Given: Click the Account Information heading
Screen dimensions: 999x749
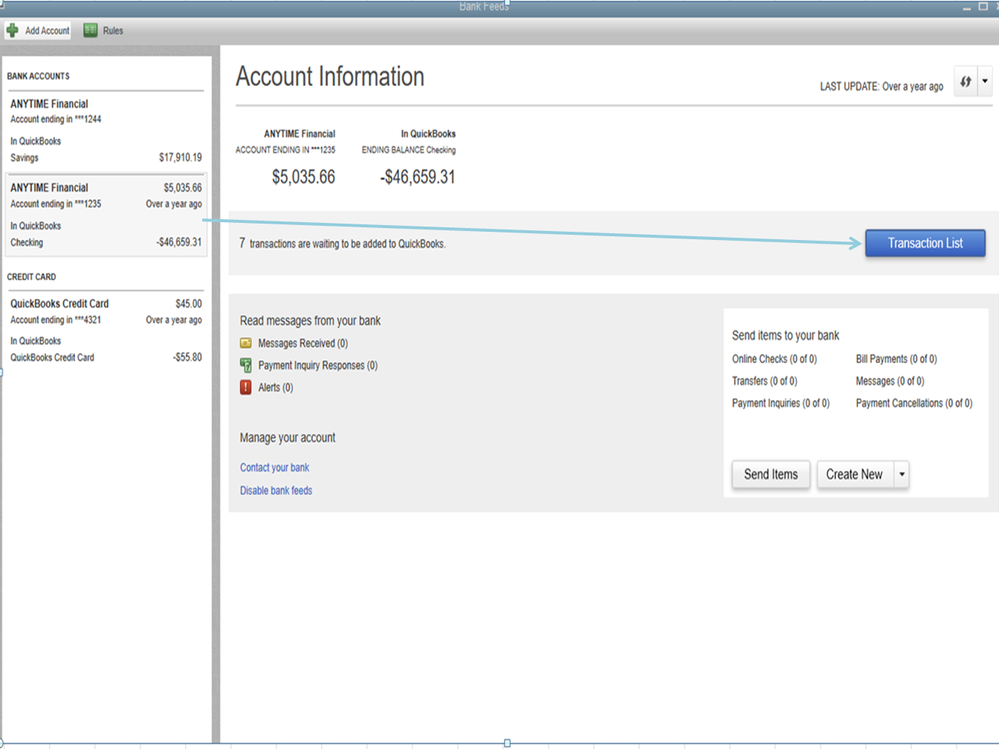Looking at the screenshot, I should click(330, 77).
